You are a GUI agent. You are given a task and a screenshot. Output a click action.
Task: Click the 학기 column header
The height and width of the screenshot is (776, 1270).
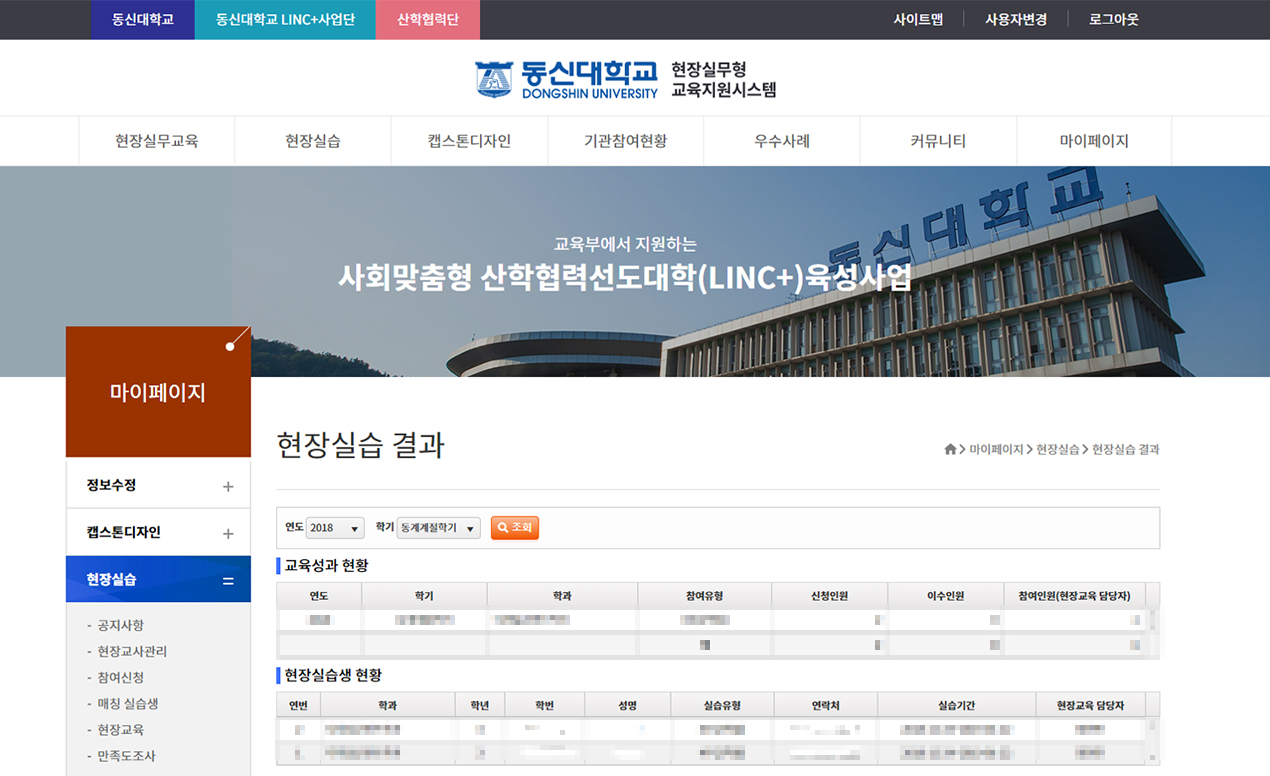point(424,596)
